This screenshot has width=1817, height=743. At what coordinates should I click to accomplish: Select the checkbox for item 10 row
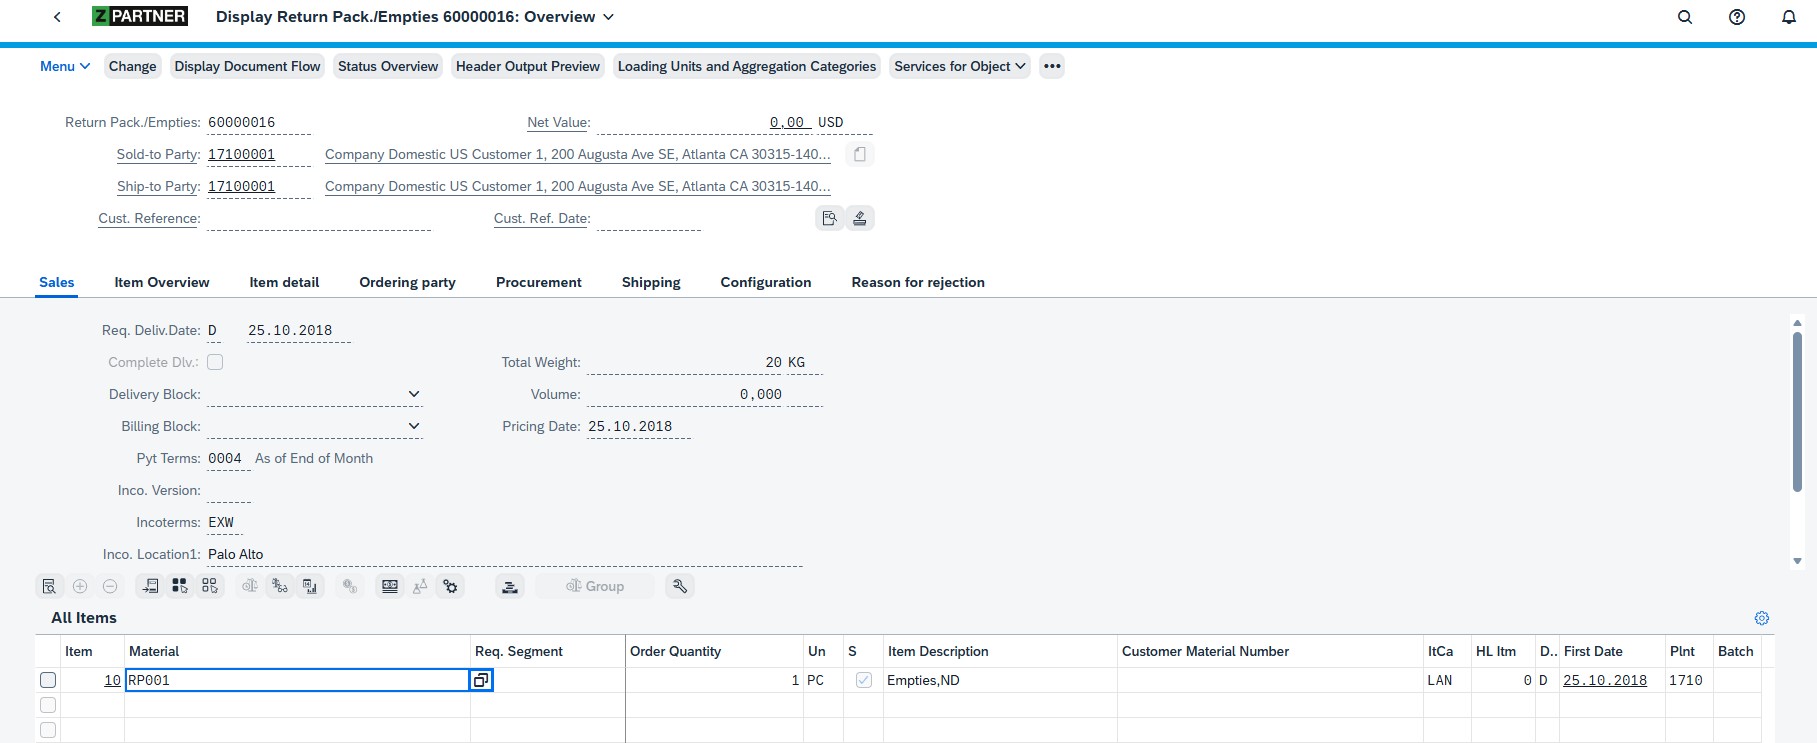click(x=48, y=680)
